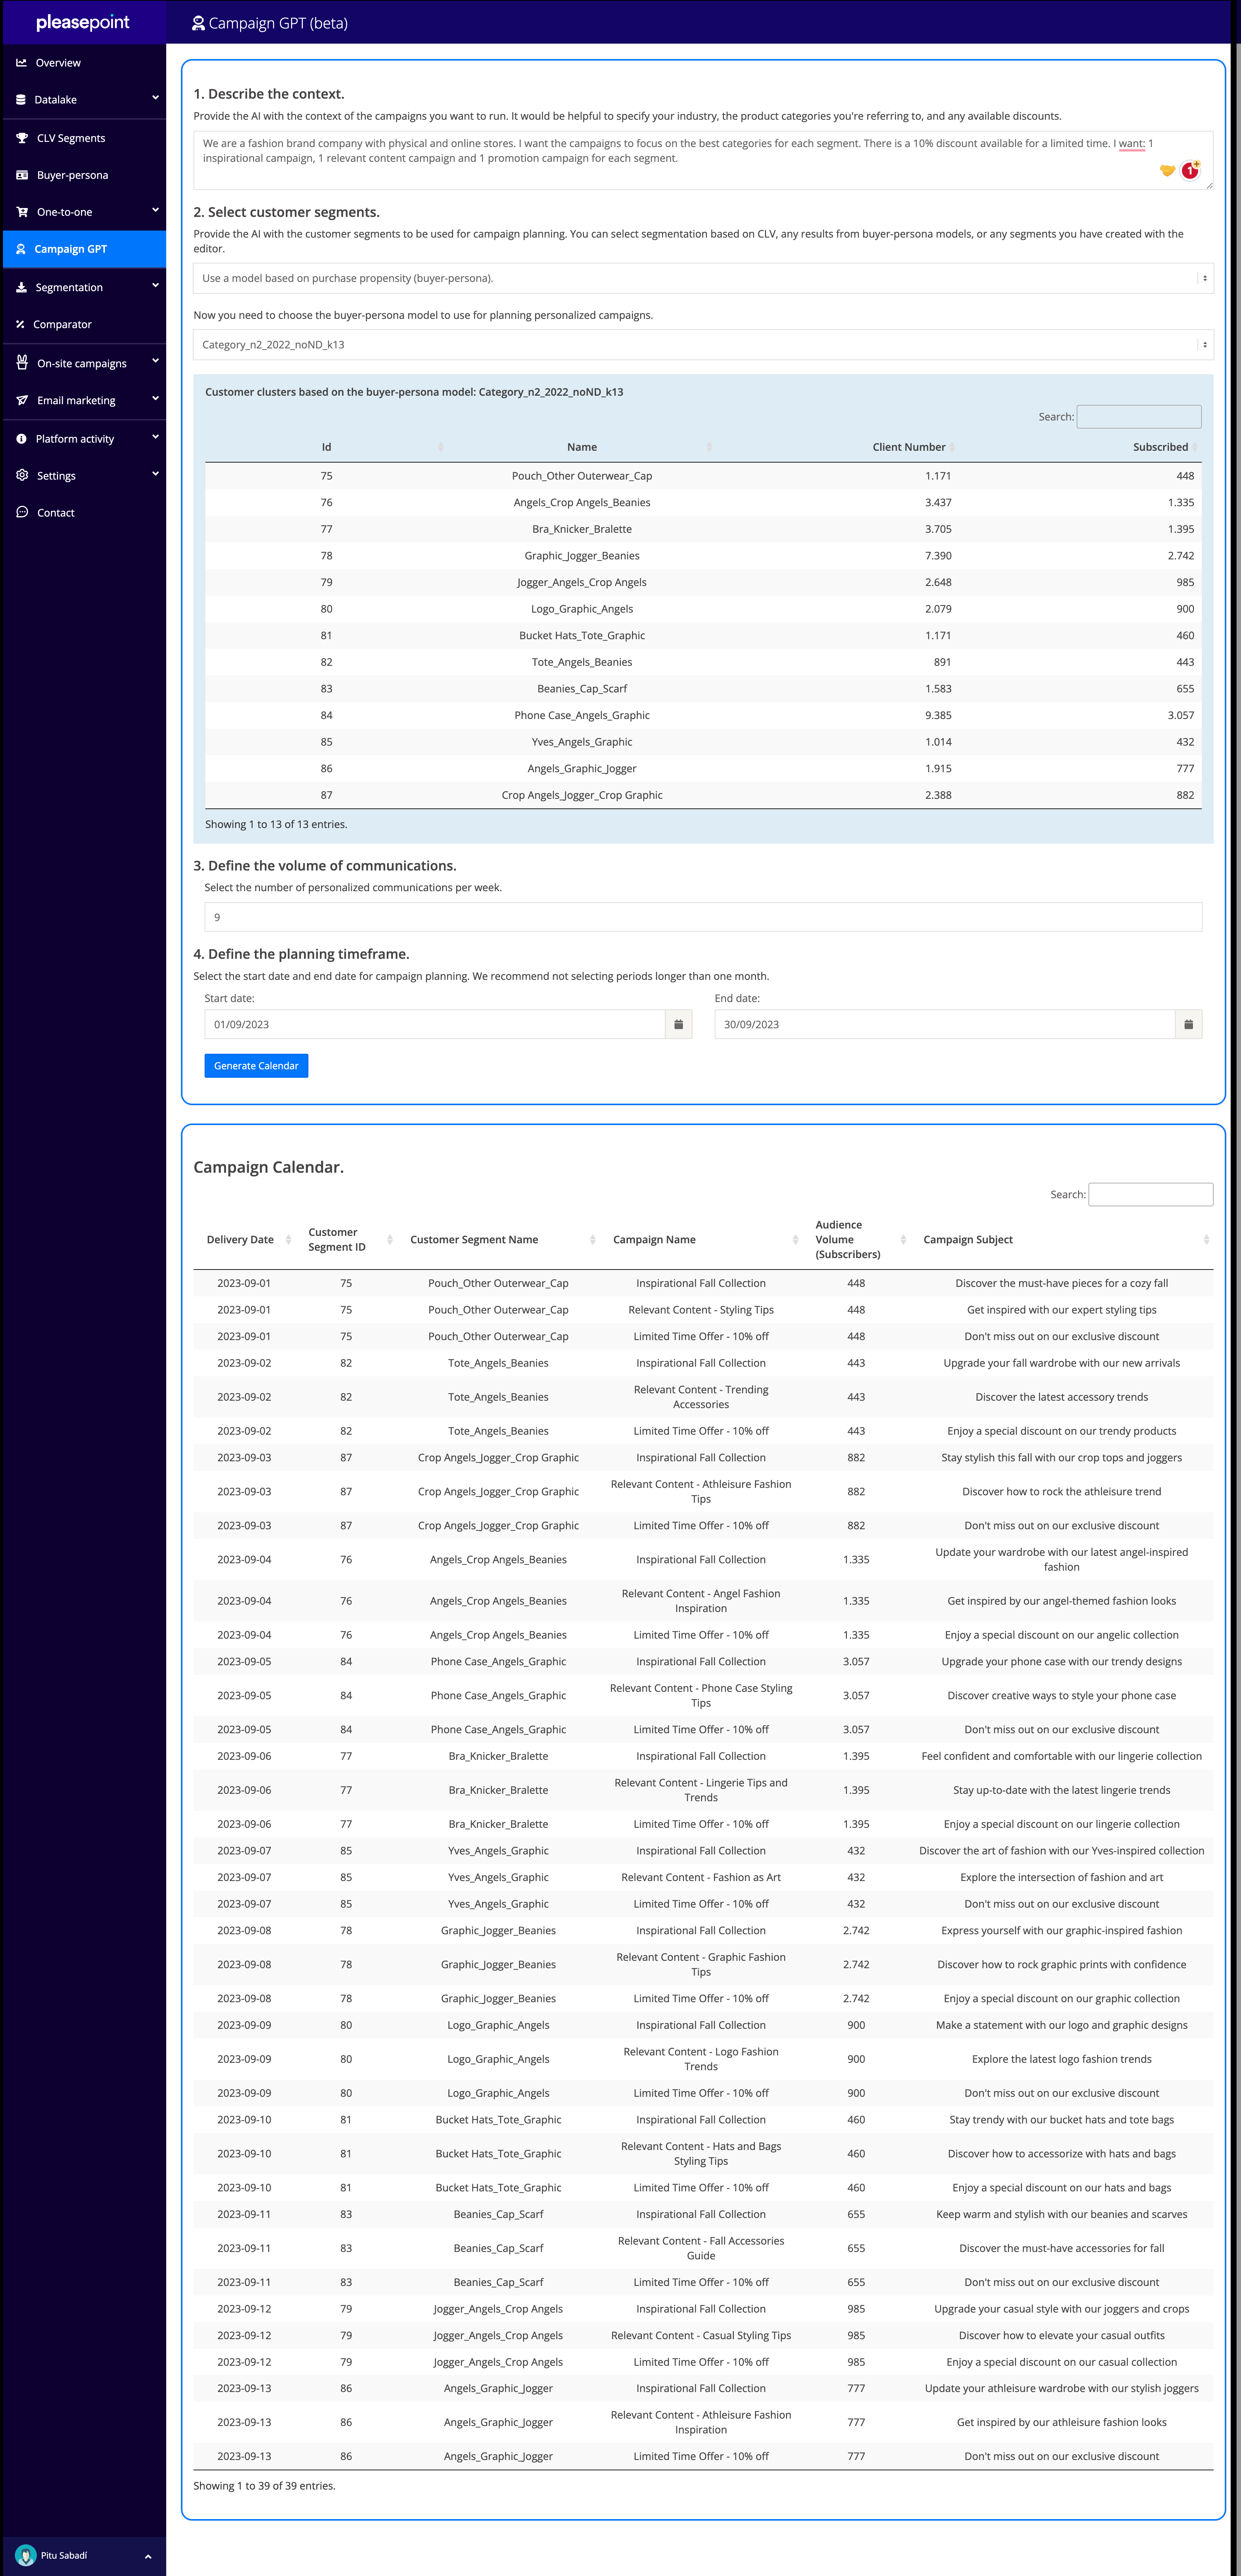Click the Campaign Calendar search field
1241x2576 pixels.
(1150, 1194)
